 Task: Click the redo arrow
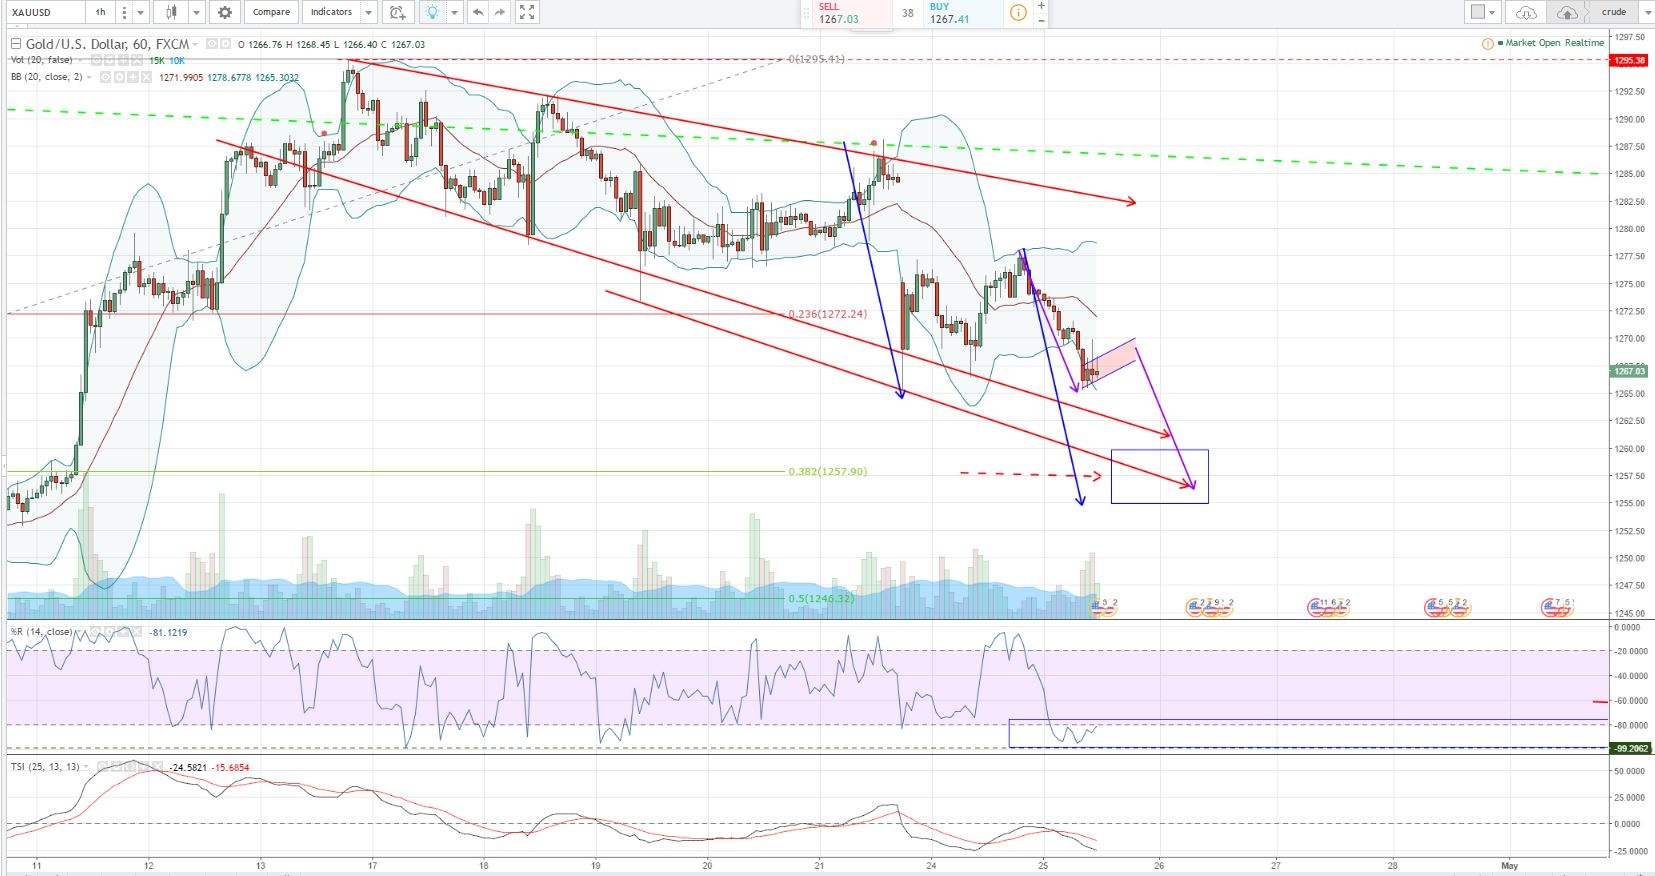click(x=501, y=12)
